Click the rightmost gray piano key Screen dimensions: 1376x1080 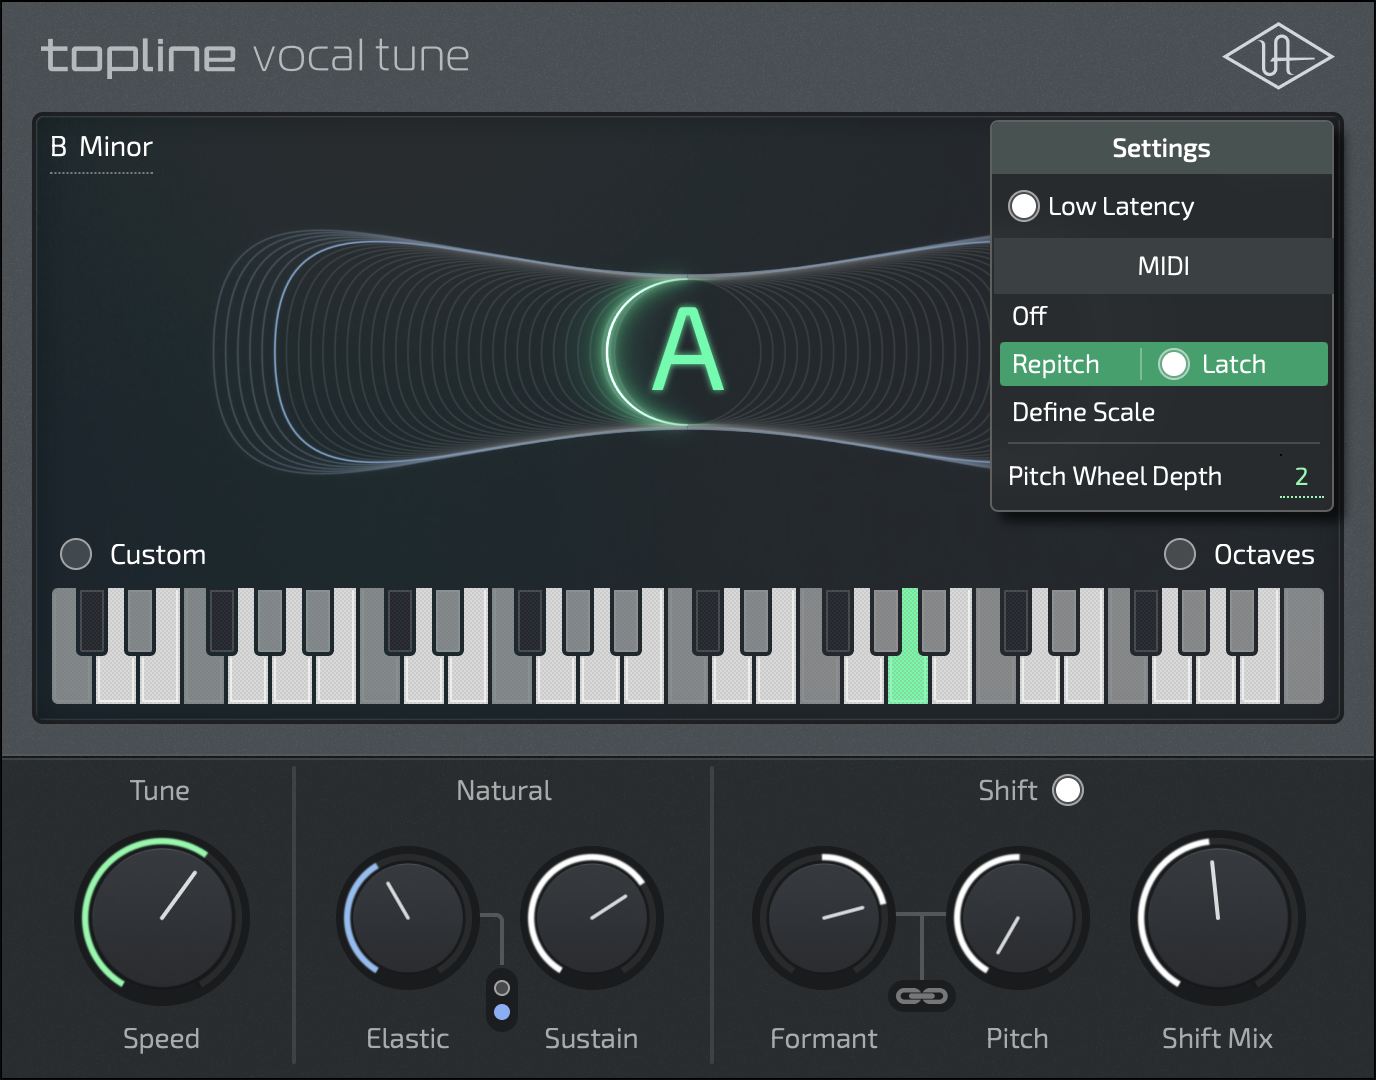tap(1304, 646)
